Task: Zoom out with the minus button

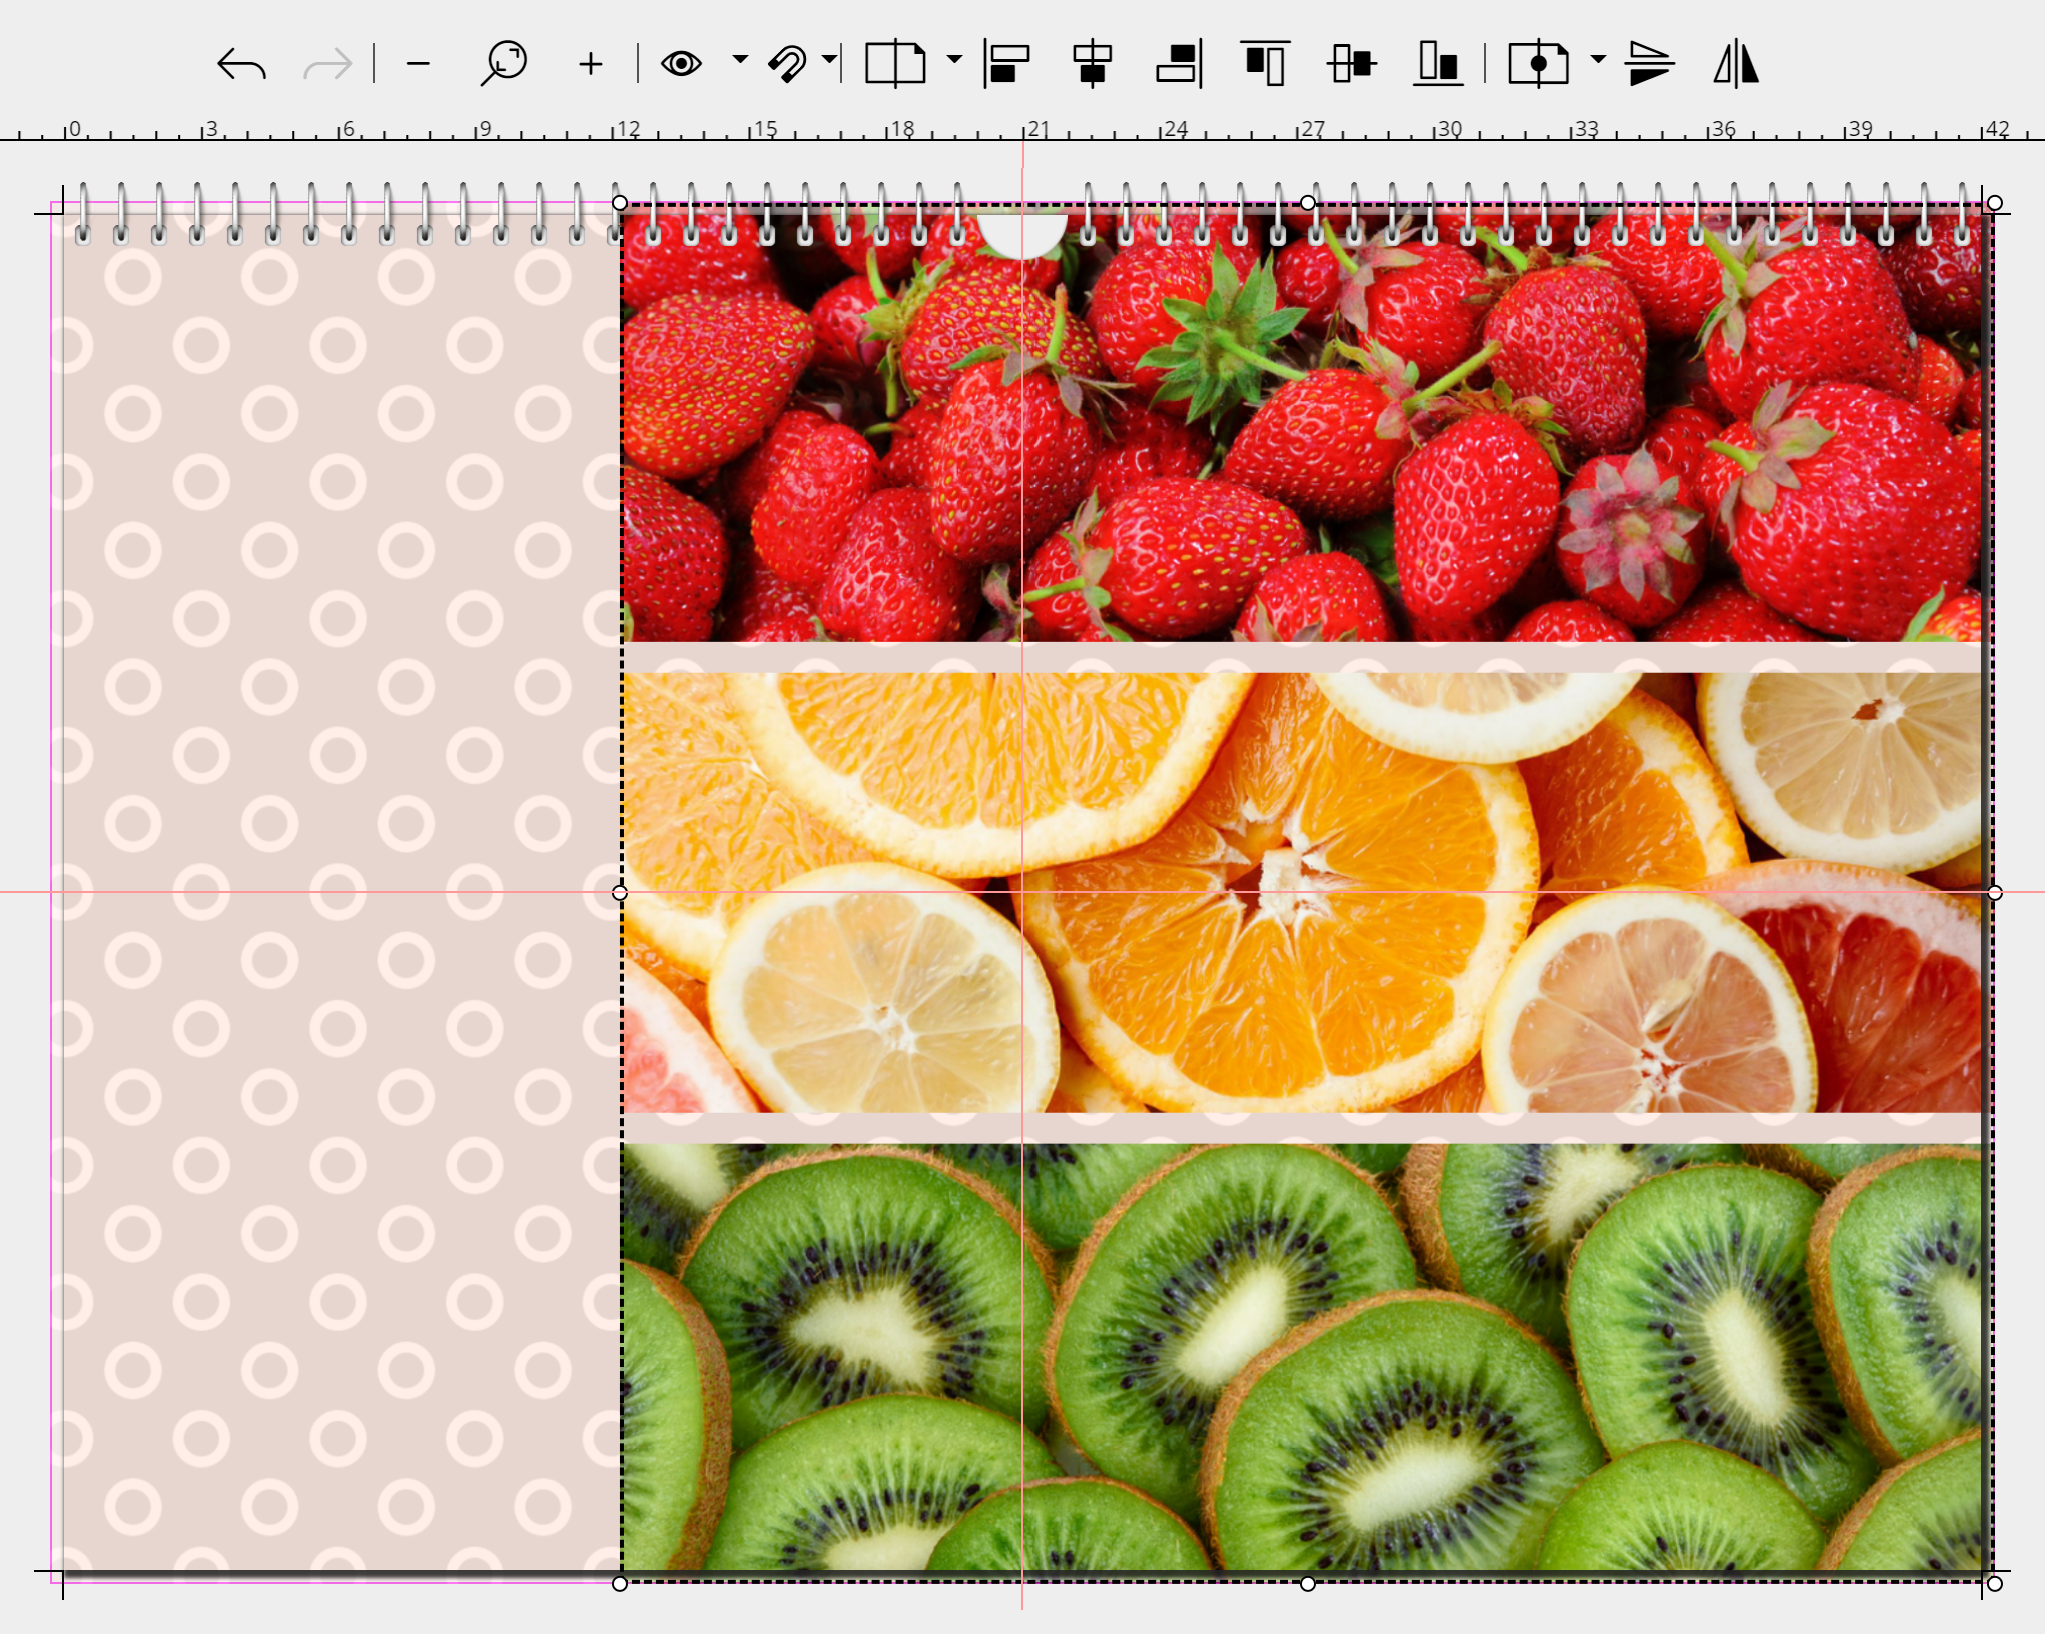Action: point(418,64)
